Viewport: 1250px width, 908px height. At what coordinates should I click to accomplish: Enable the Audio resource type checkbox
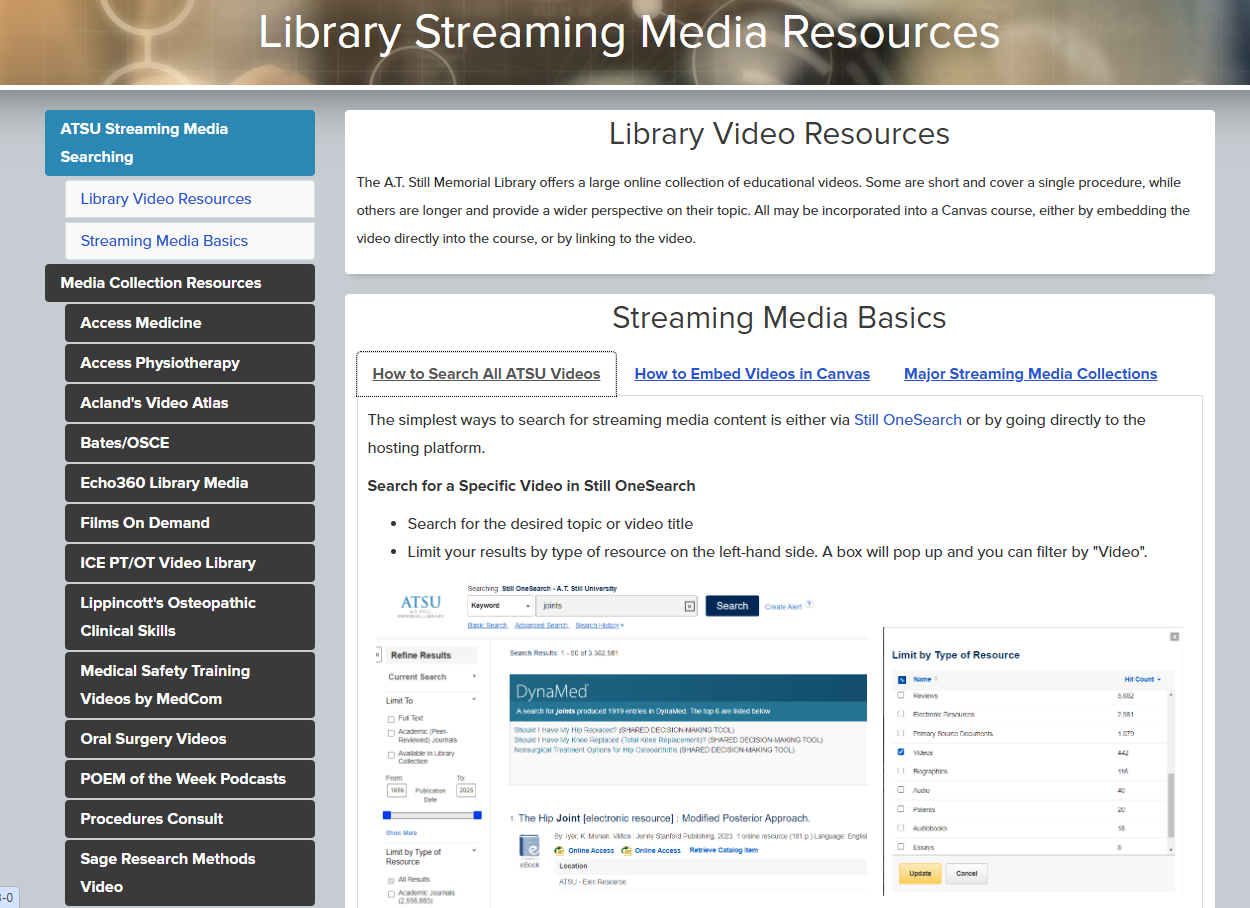[x=901, y=790]
